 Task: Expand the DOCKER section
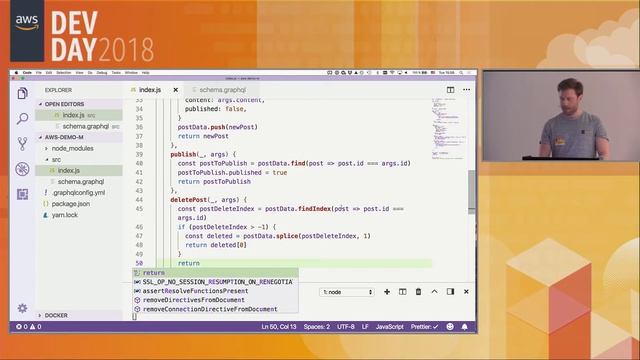[56, 315]
